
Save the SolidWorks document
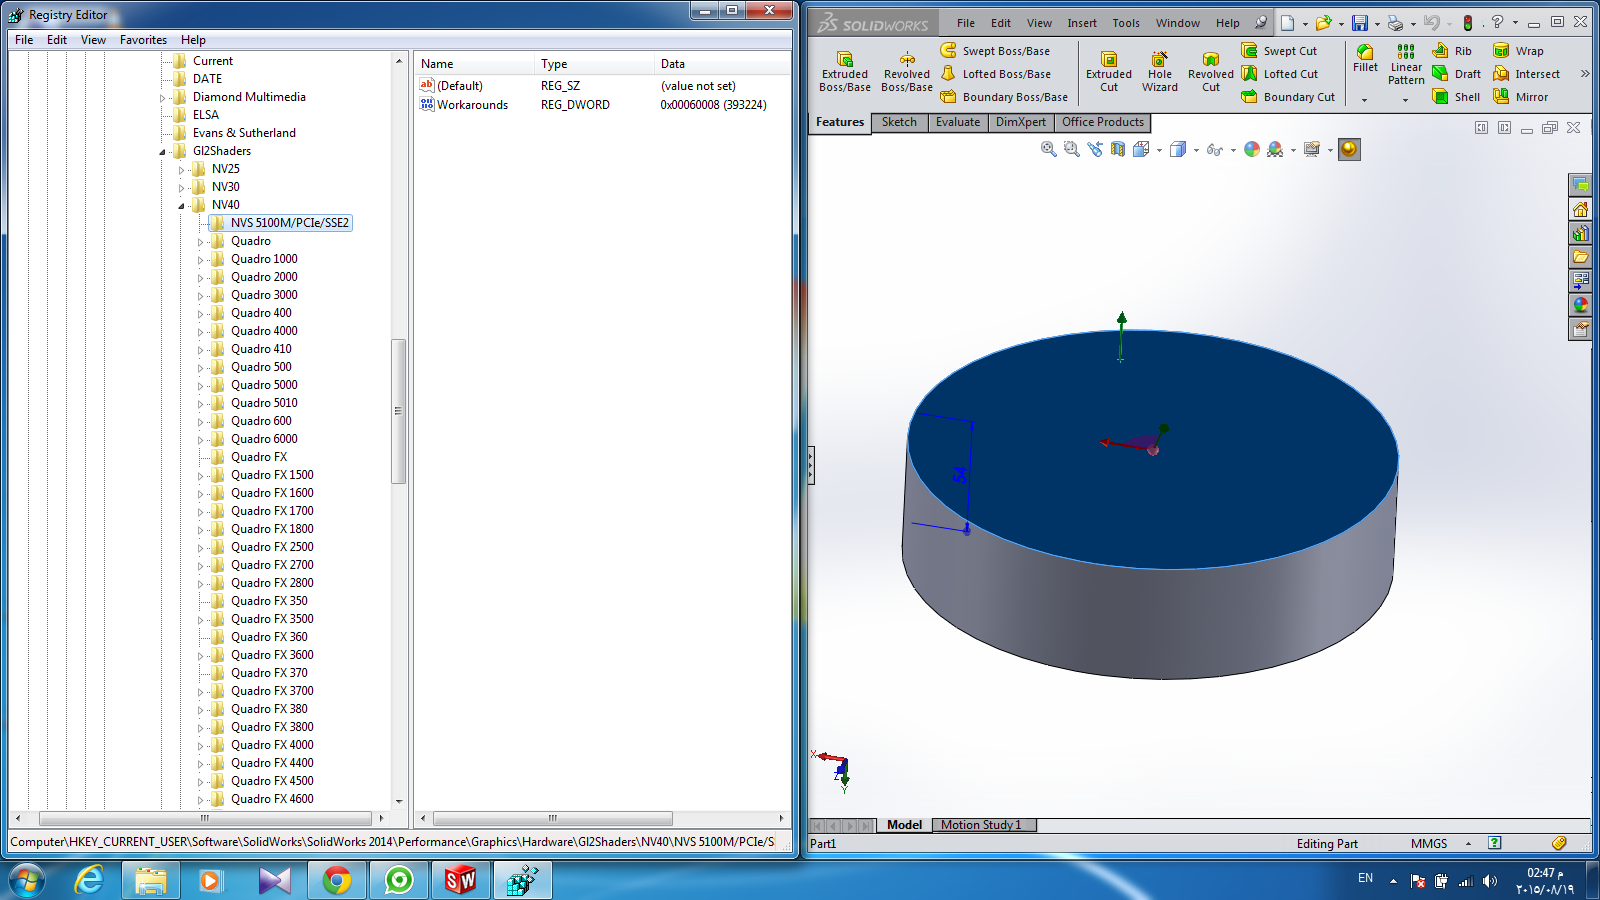point(1360,22)
